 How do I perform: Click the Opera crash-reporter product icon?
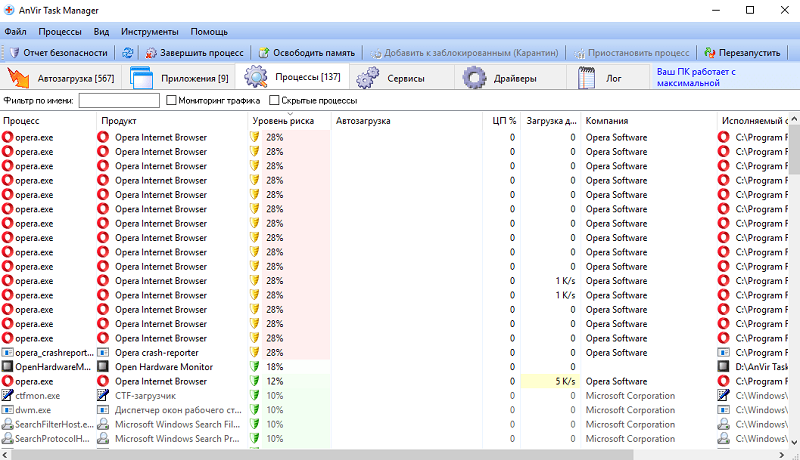click(x=103, y=352)
